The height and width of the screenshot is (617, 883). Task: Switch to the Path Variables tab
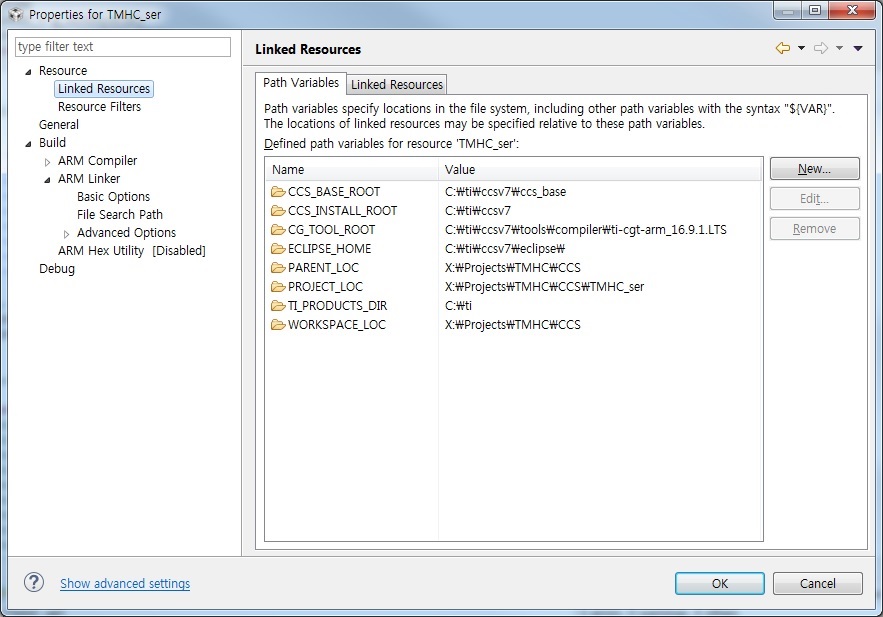[x=301, y=83]
